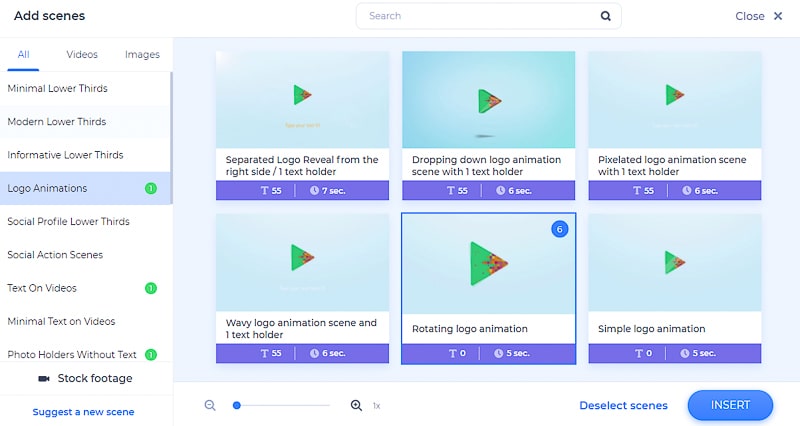
Task: Select the Dropping down logo animation thumbnail
Action: (x=488, y=99)
